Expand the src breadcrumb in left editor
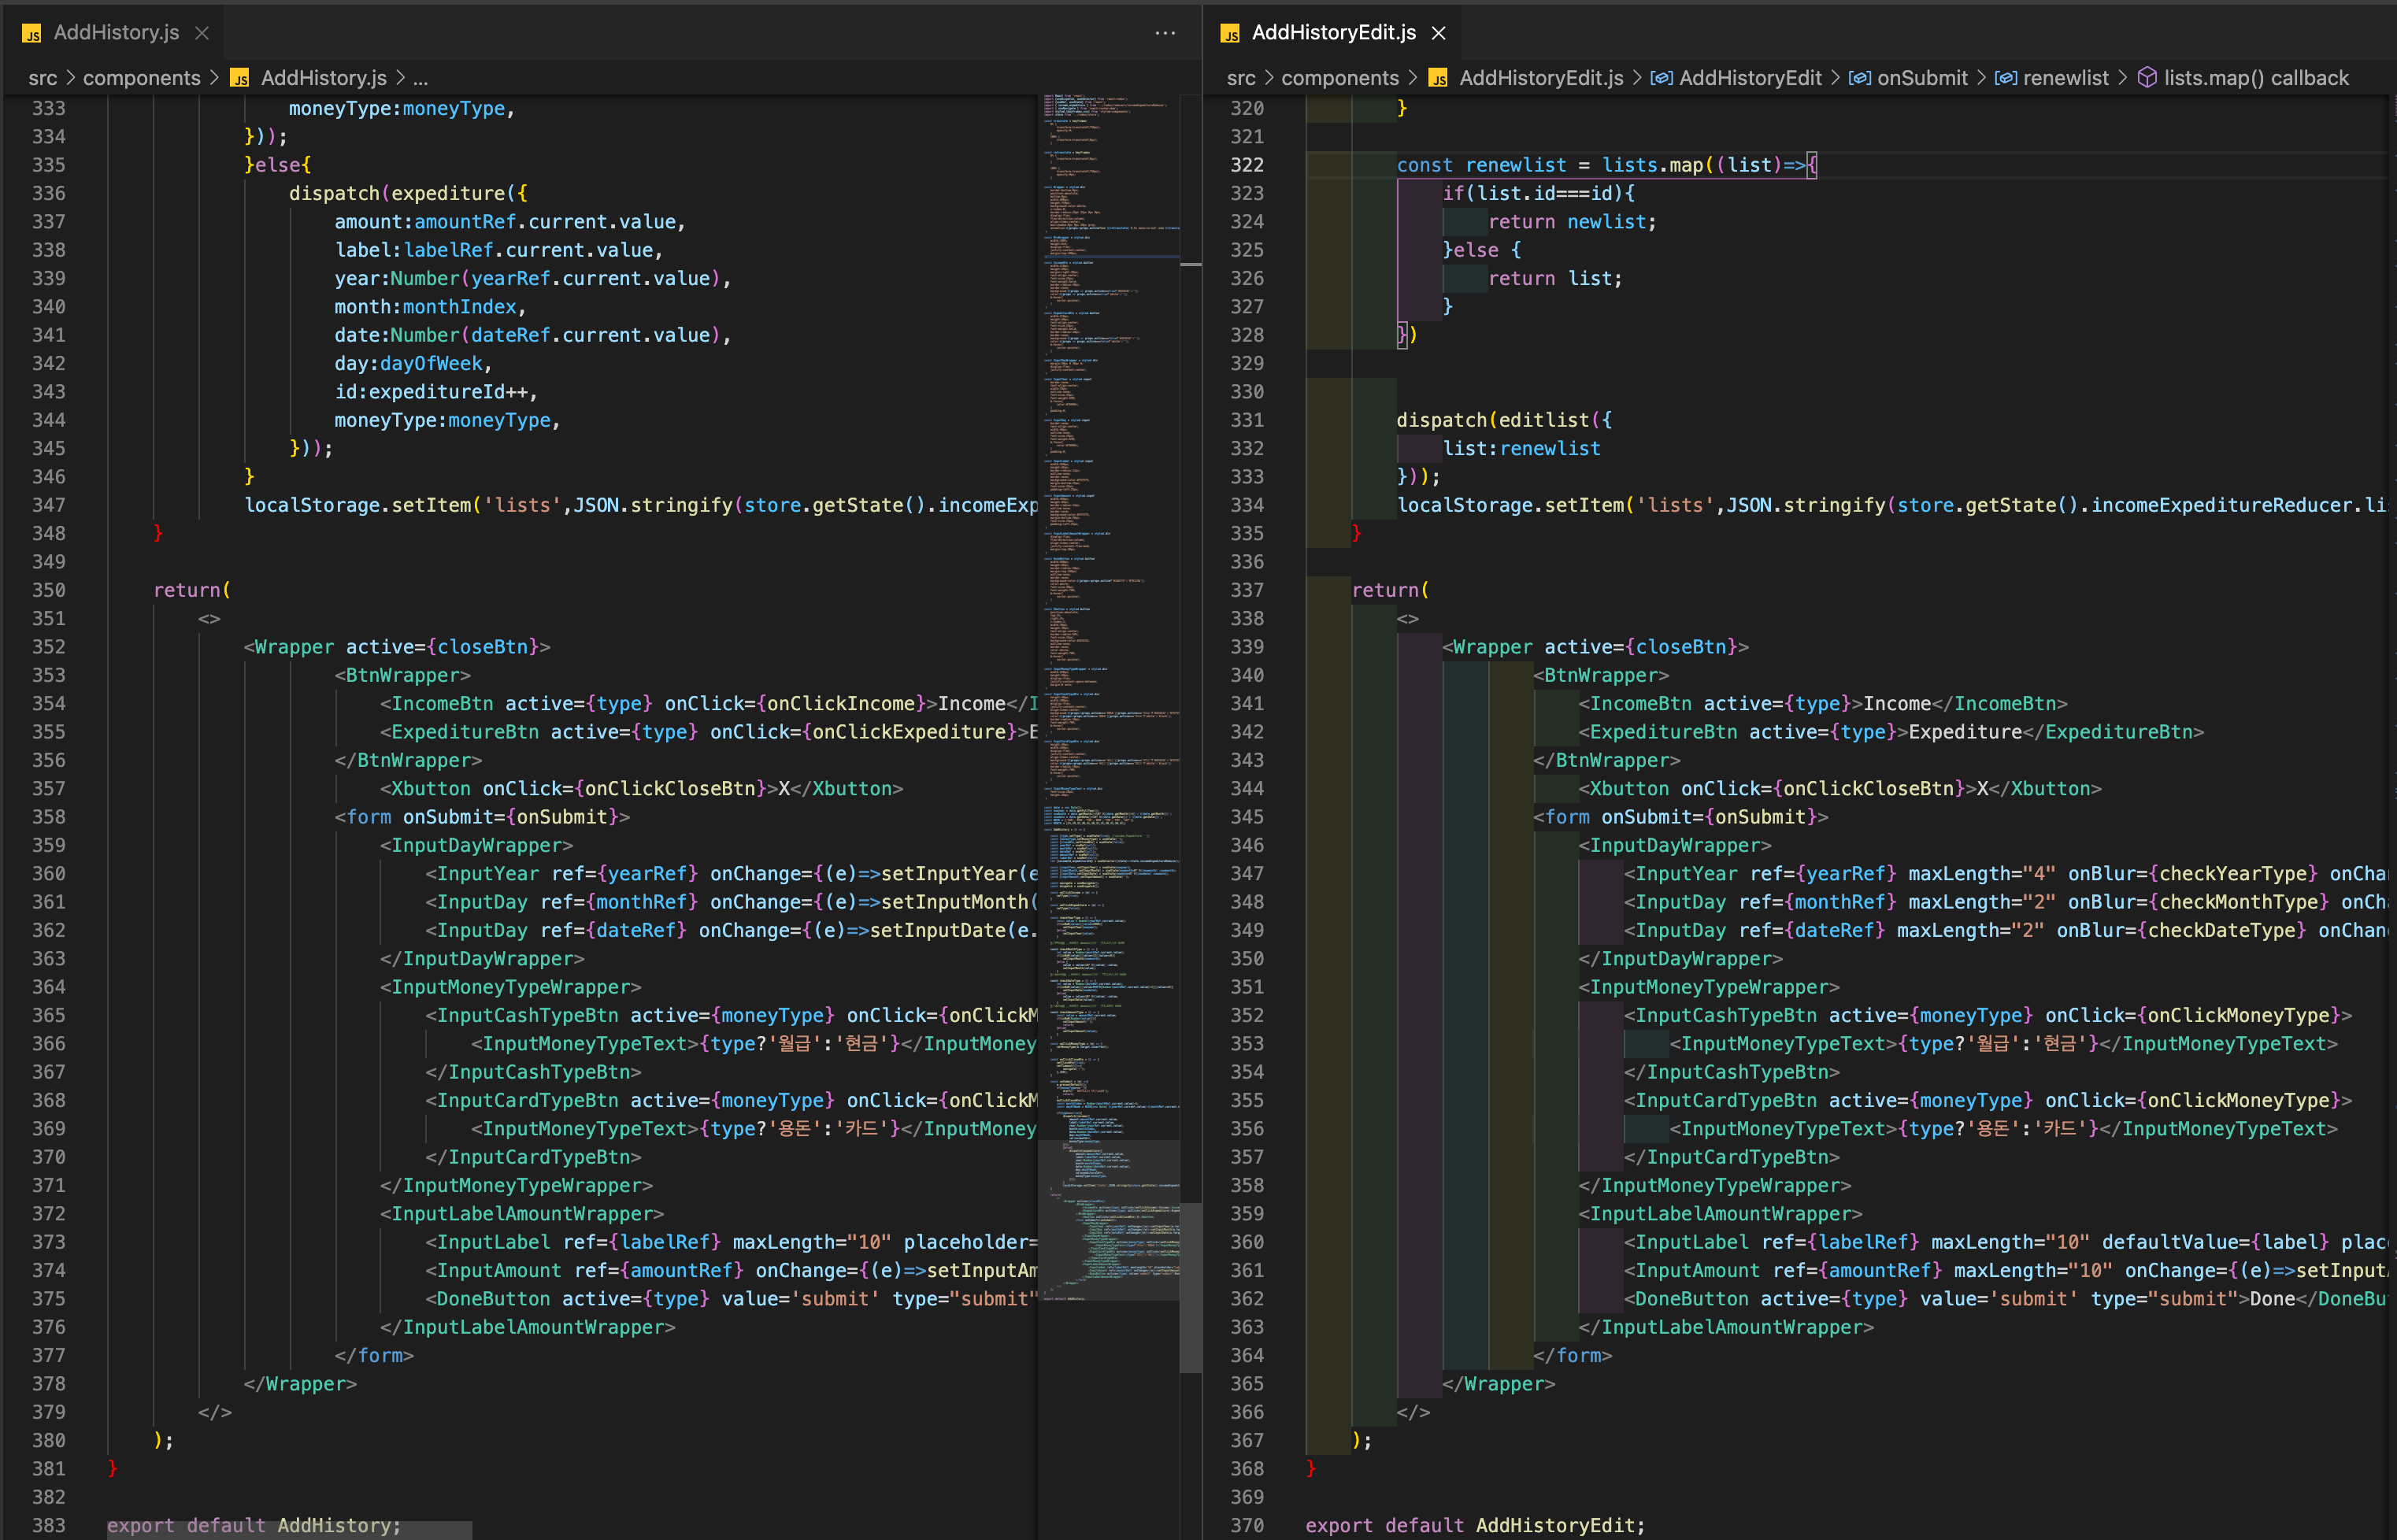 click(x=42, y=78)
